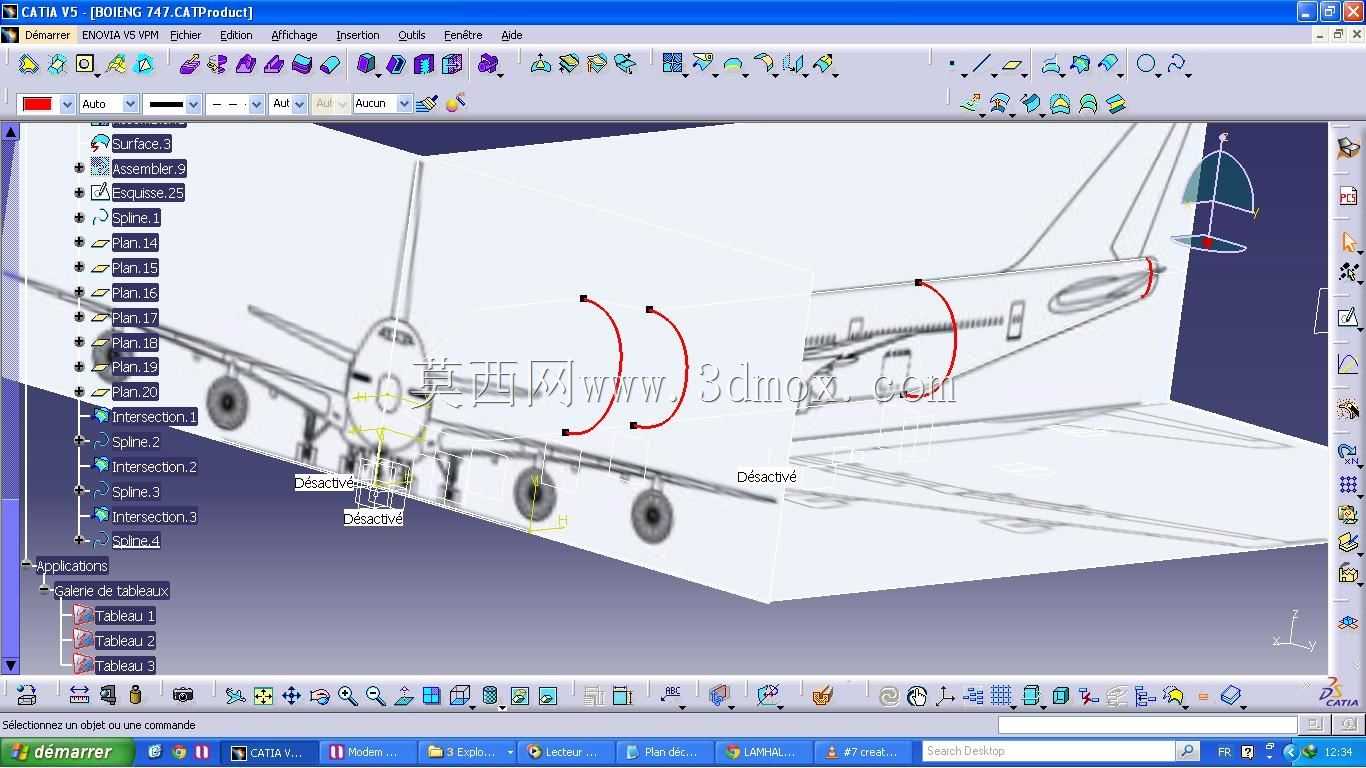Click the Circle creation tool

pyautogui.click(x=1146, y=65)
